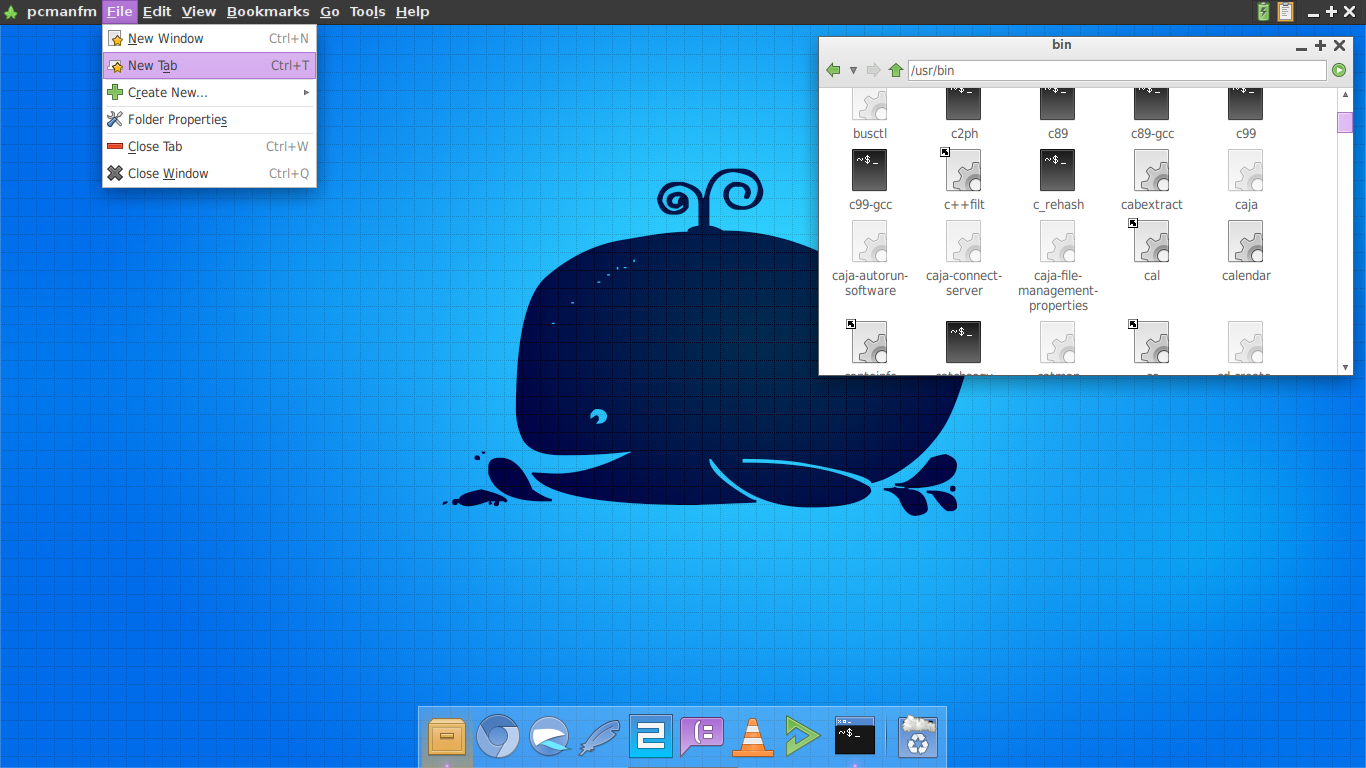Open the Chromium browser from the dock
1366x768 pixels.
[498, 736]
